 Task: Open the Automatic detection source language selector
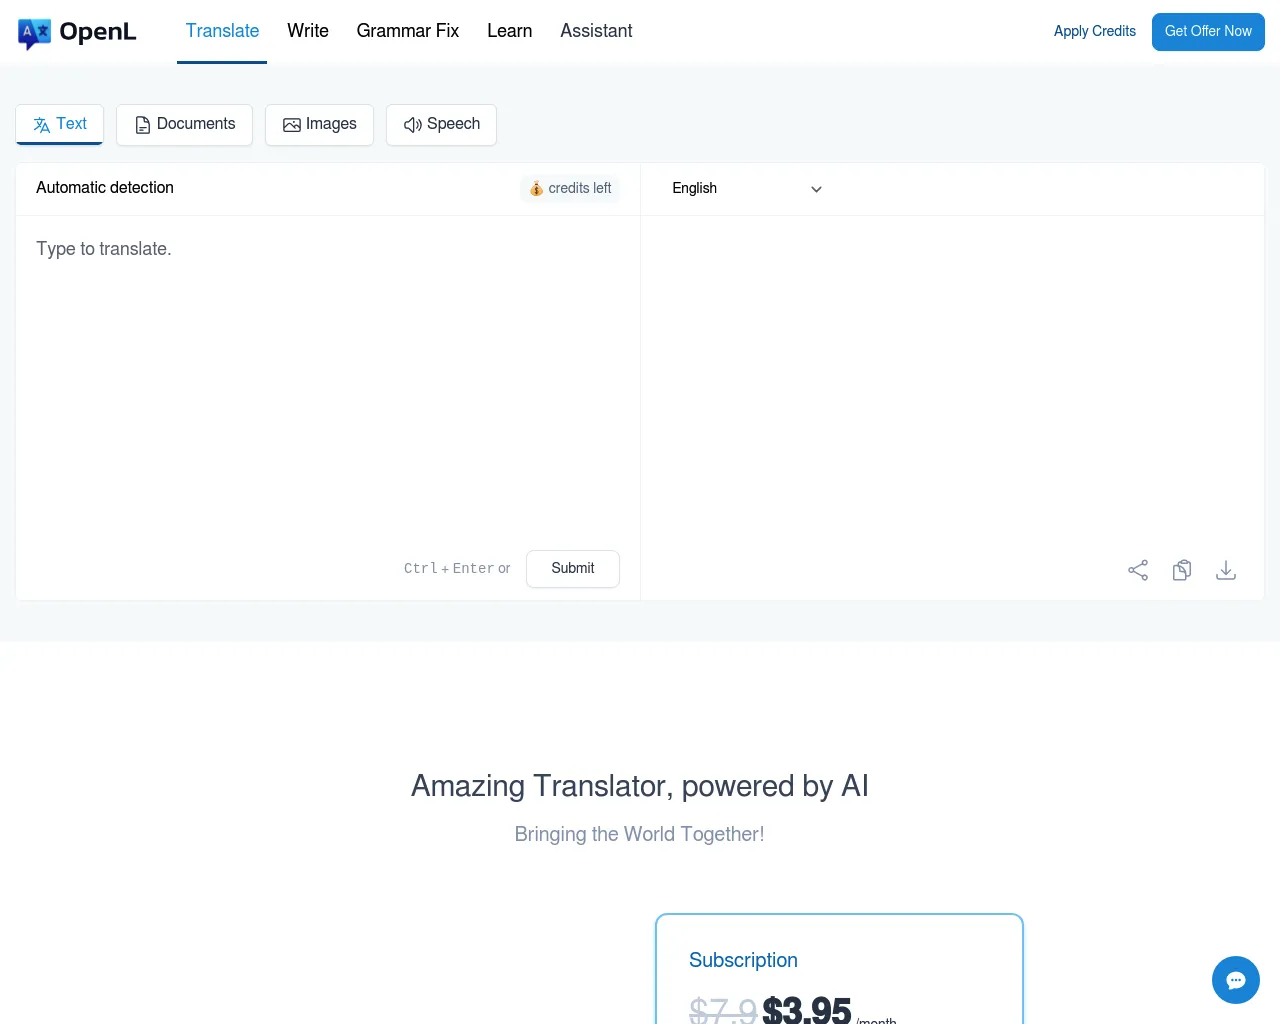click(x=104, y=188)
